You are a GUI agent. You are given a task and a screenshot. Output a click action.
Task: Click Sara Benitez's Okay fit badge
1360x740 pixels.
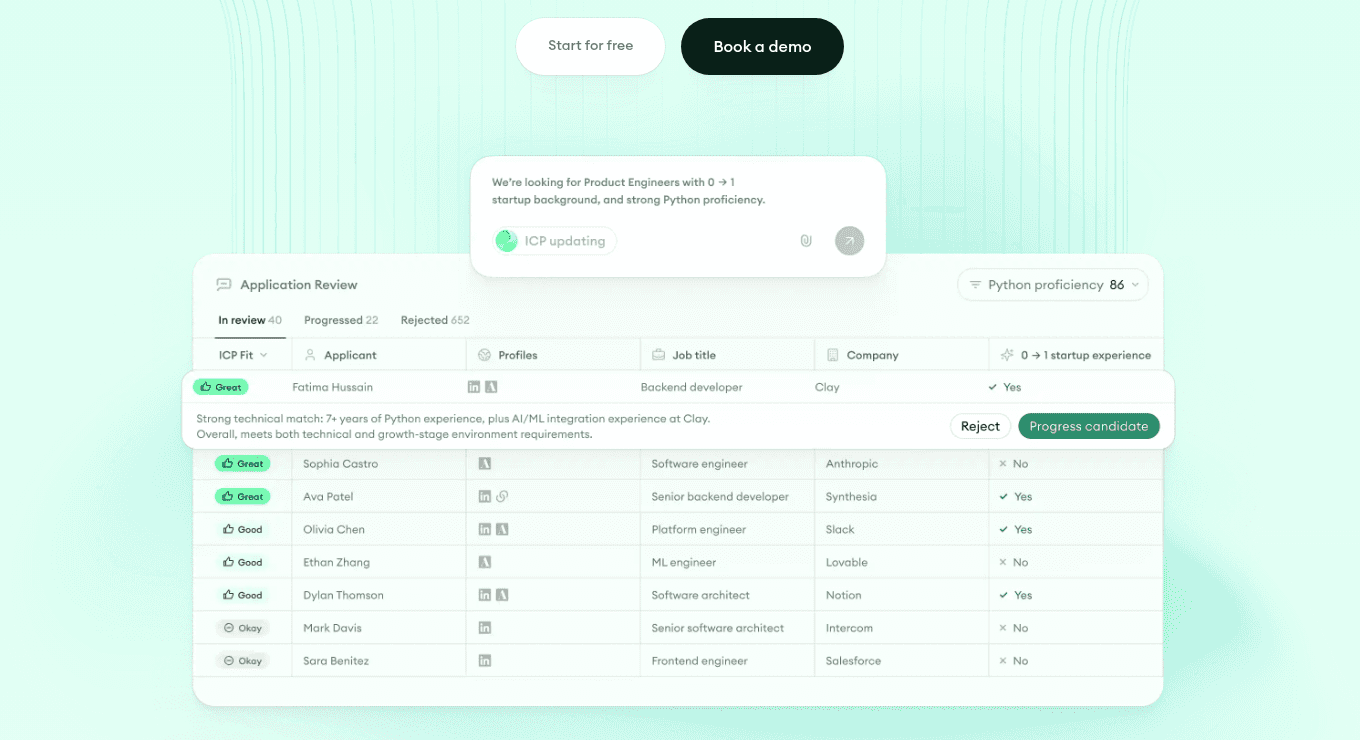click(242, 661)
